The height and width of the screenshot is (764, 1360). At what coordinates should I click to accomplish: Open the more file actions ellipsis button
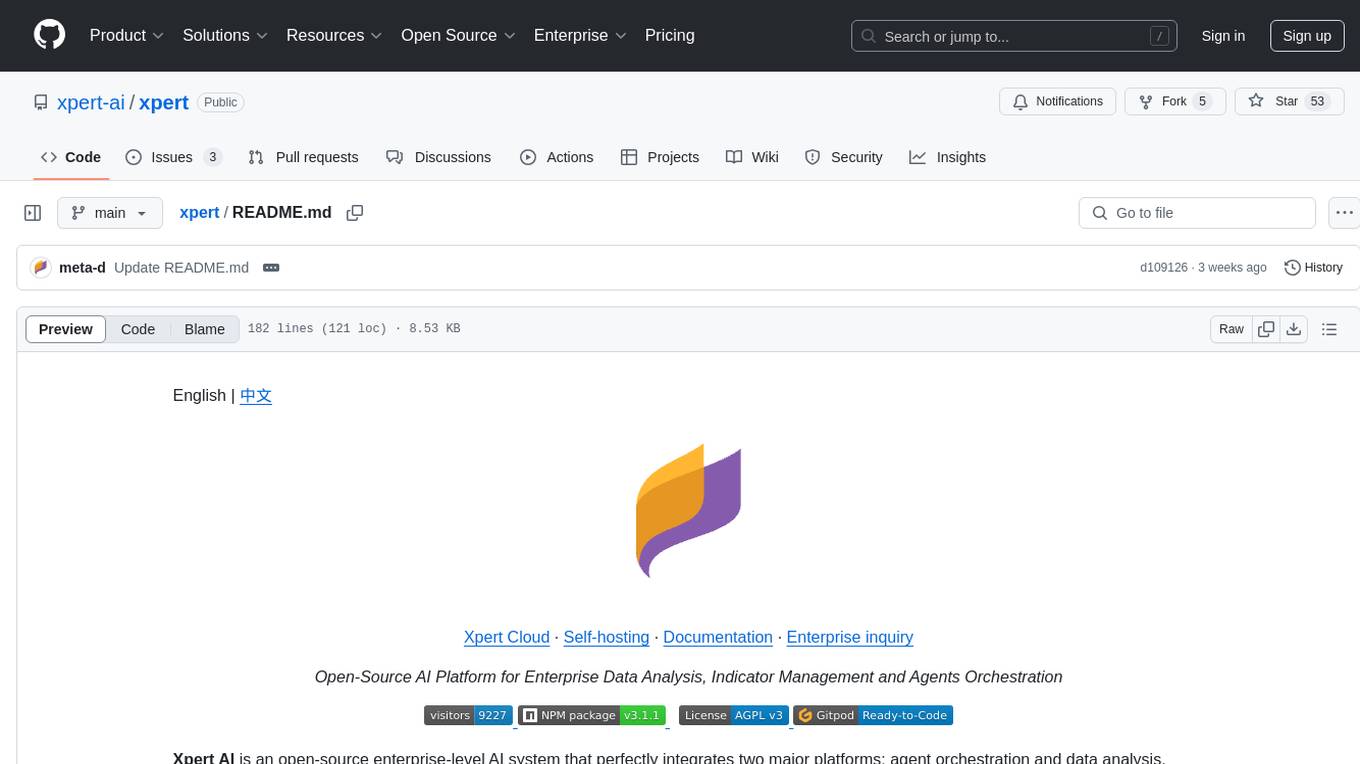pos(1344,213)
